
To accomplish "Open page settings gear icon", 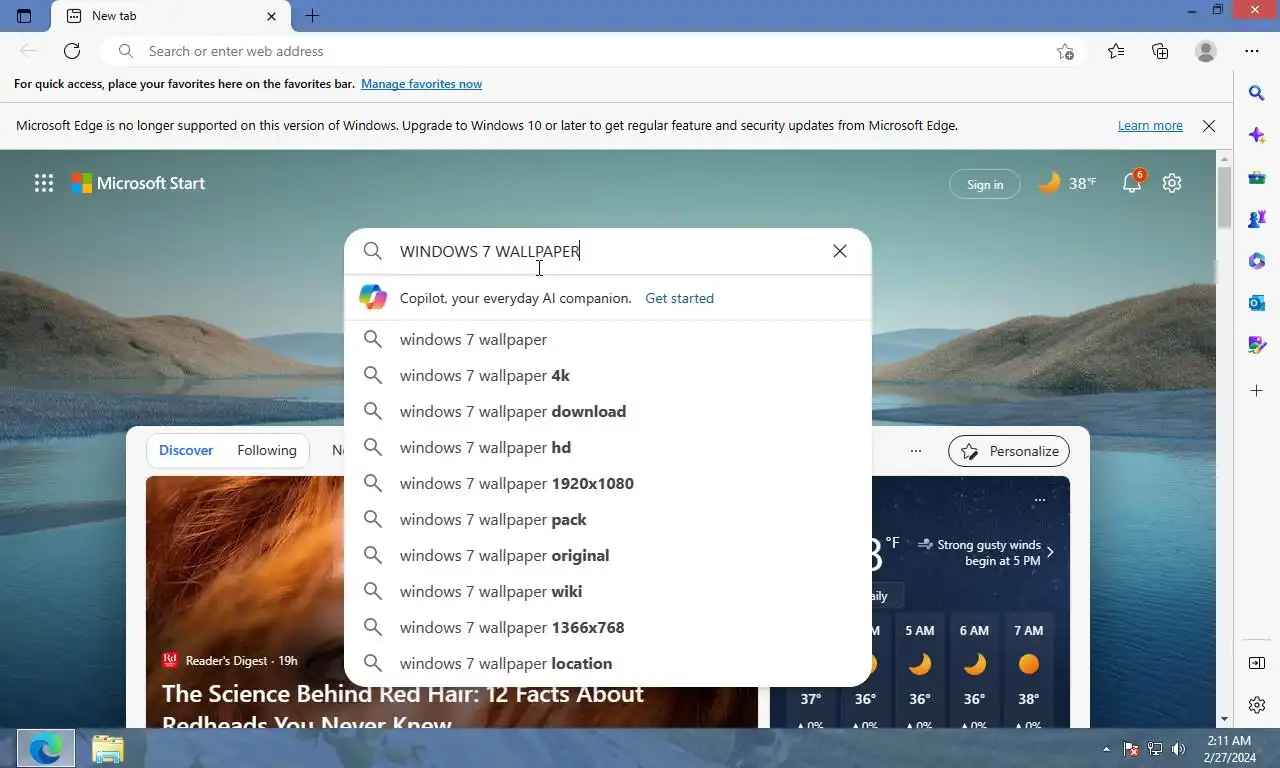I will (x=1172, y=183).
